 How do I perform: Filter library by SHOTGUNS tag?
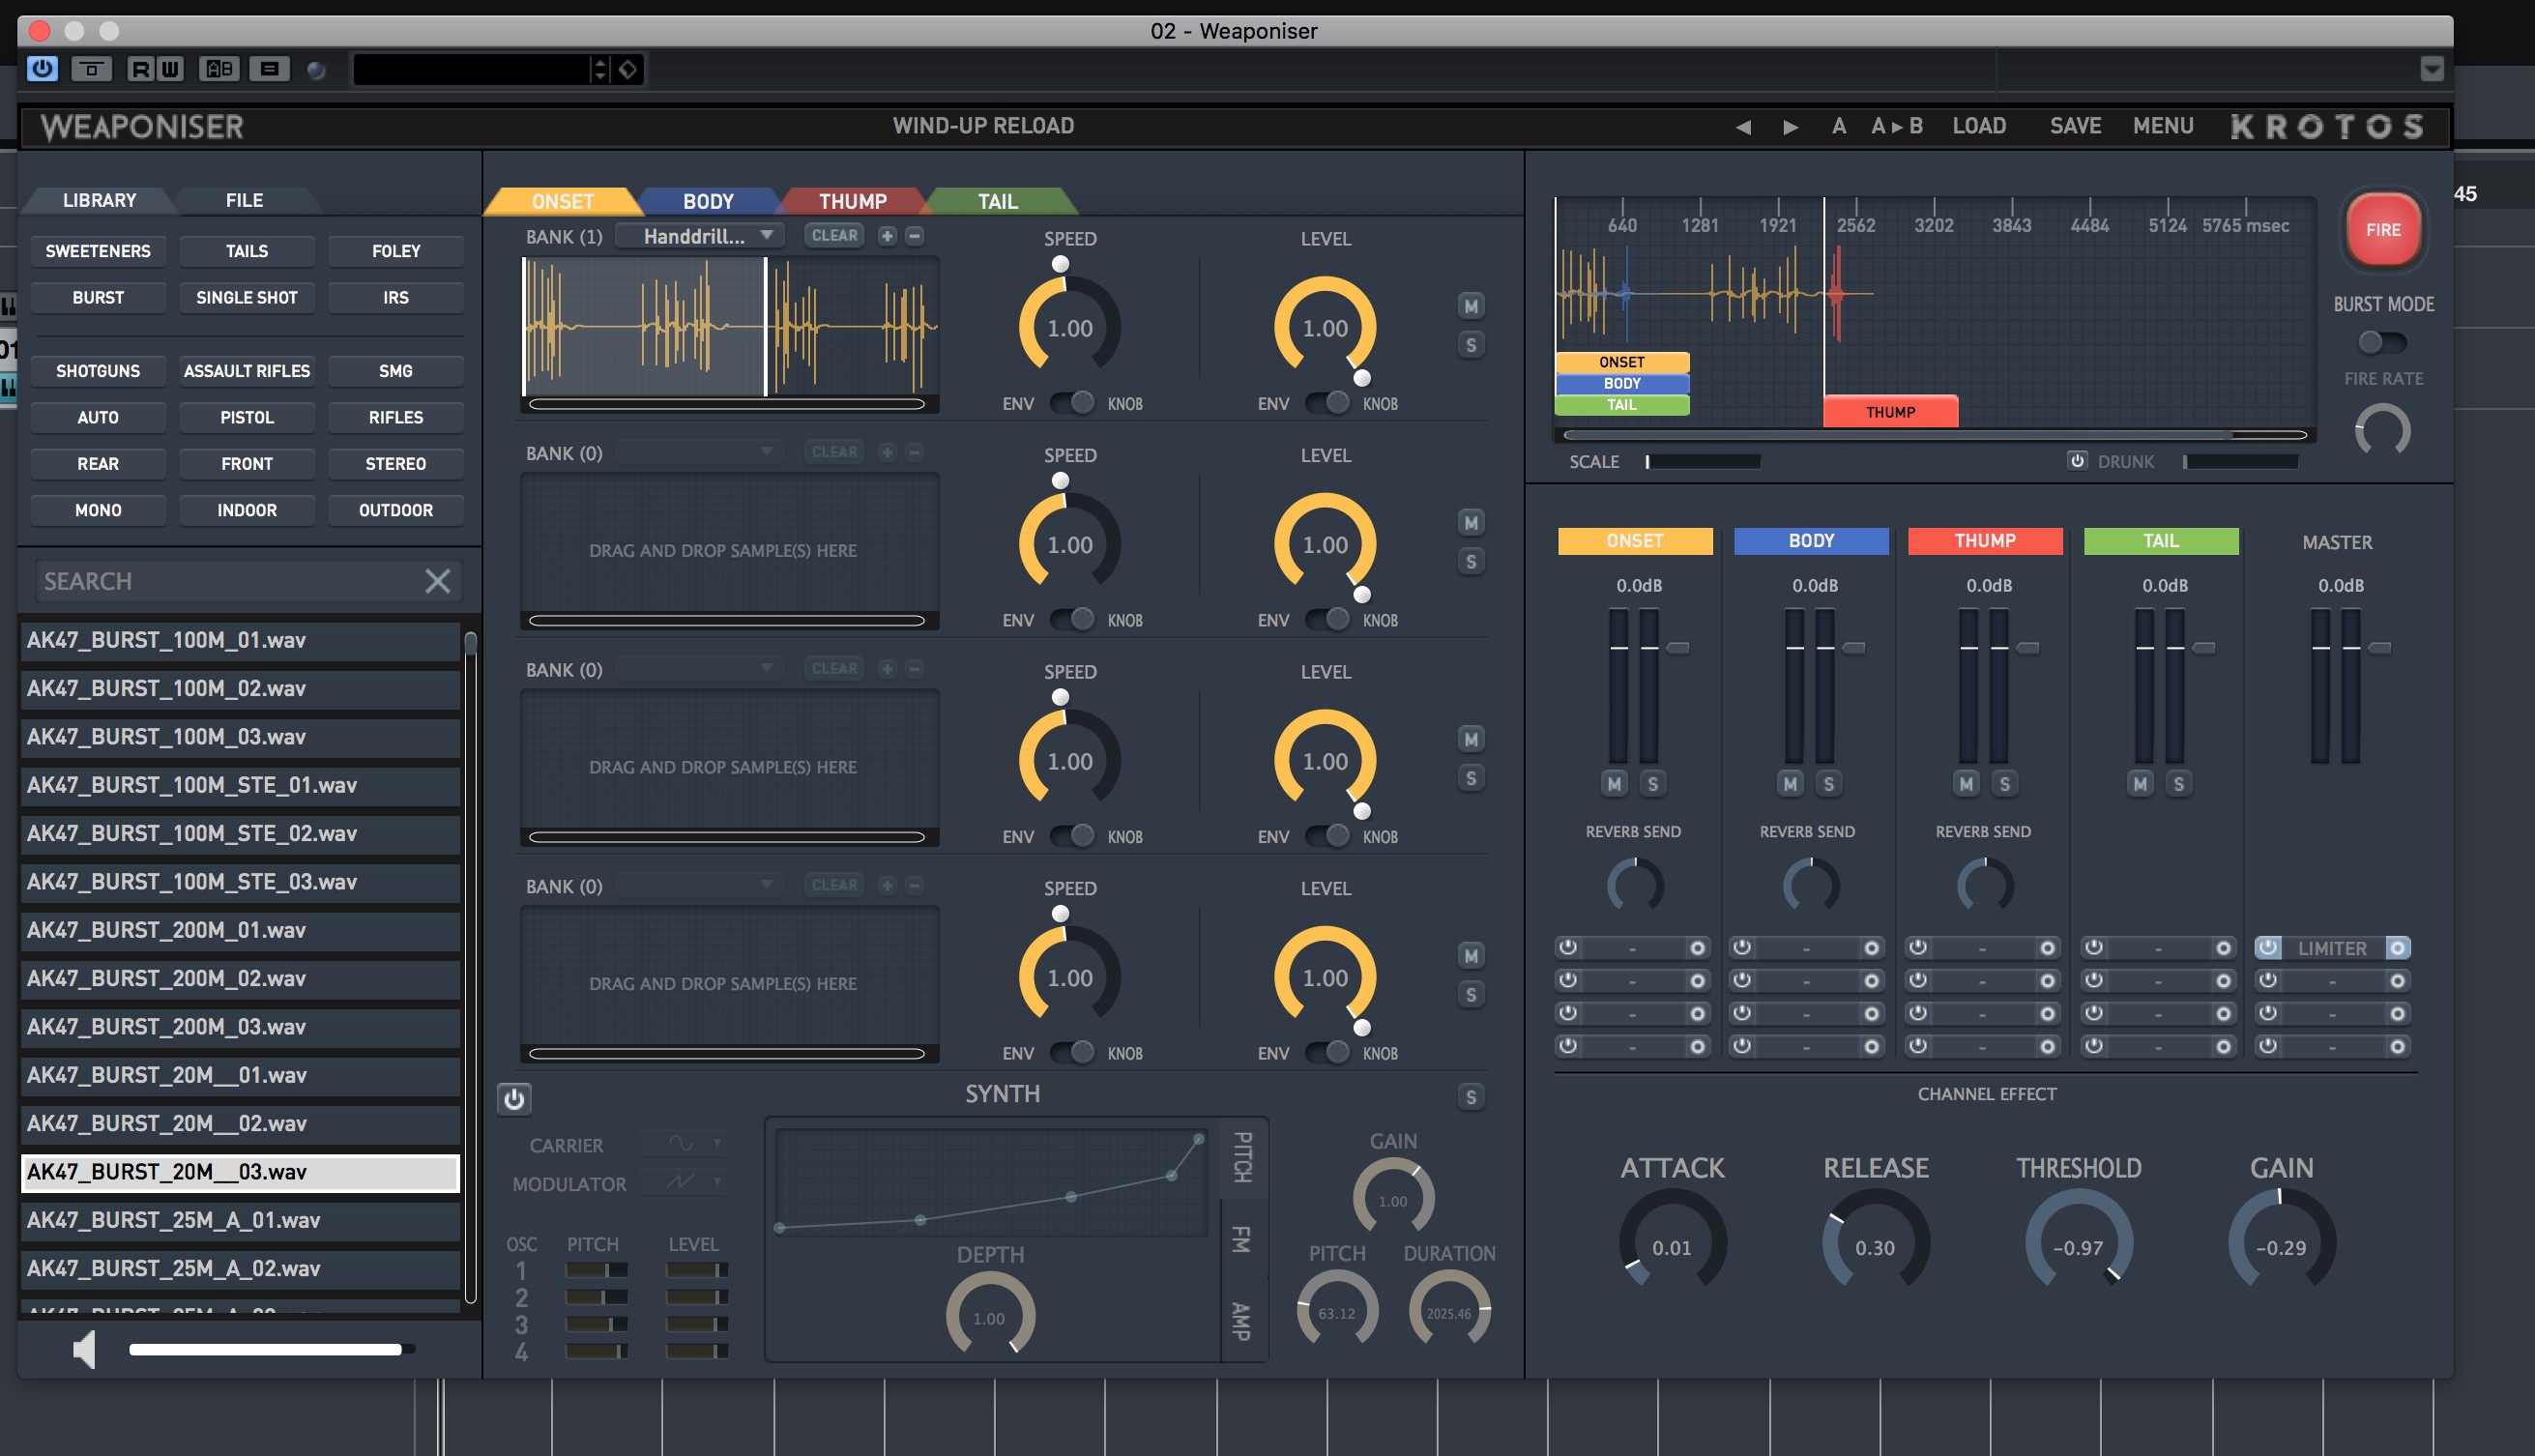98,371
